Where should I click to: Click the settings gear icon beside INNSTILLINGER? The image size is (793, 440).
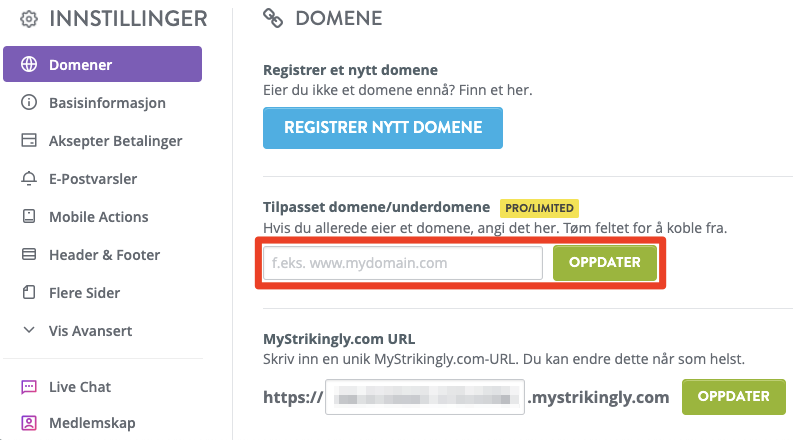tap(29, 19)
